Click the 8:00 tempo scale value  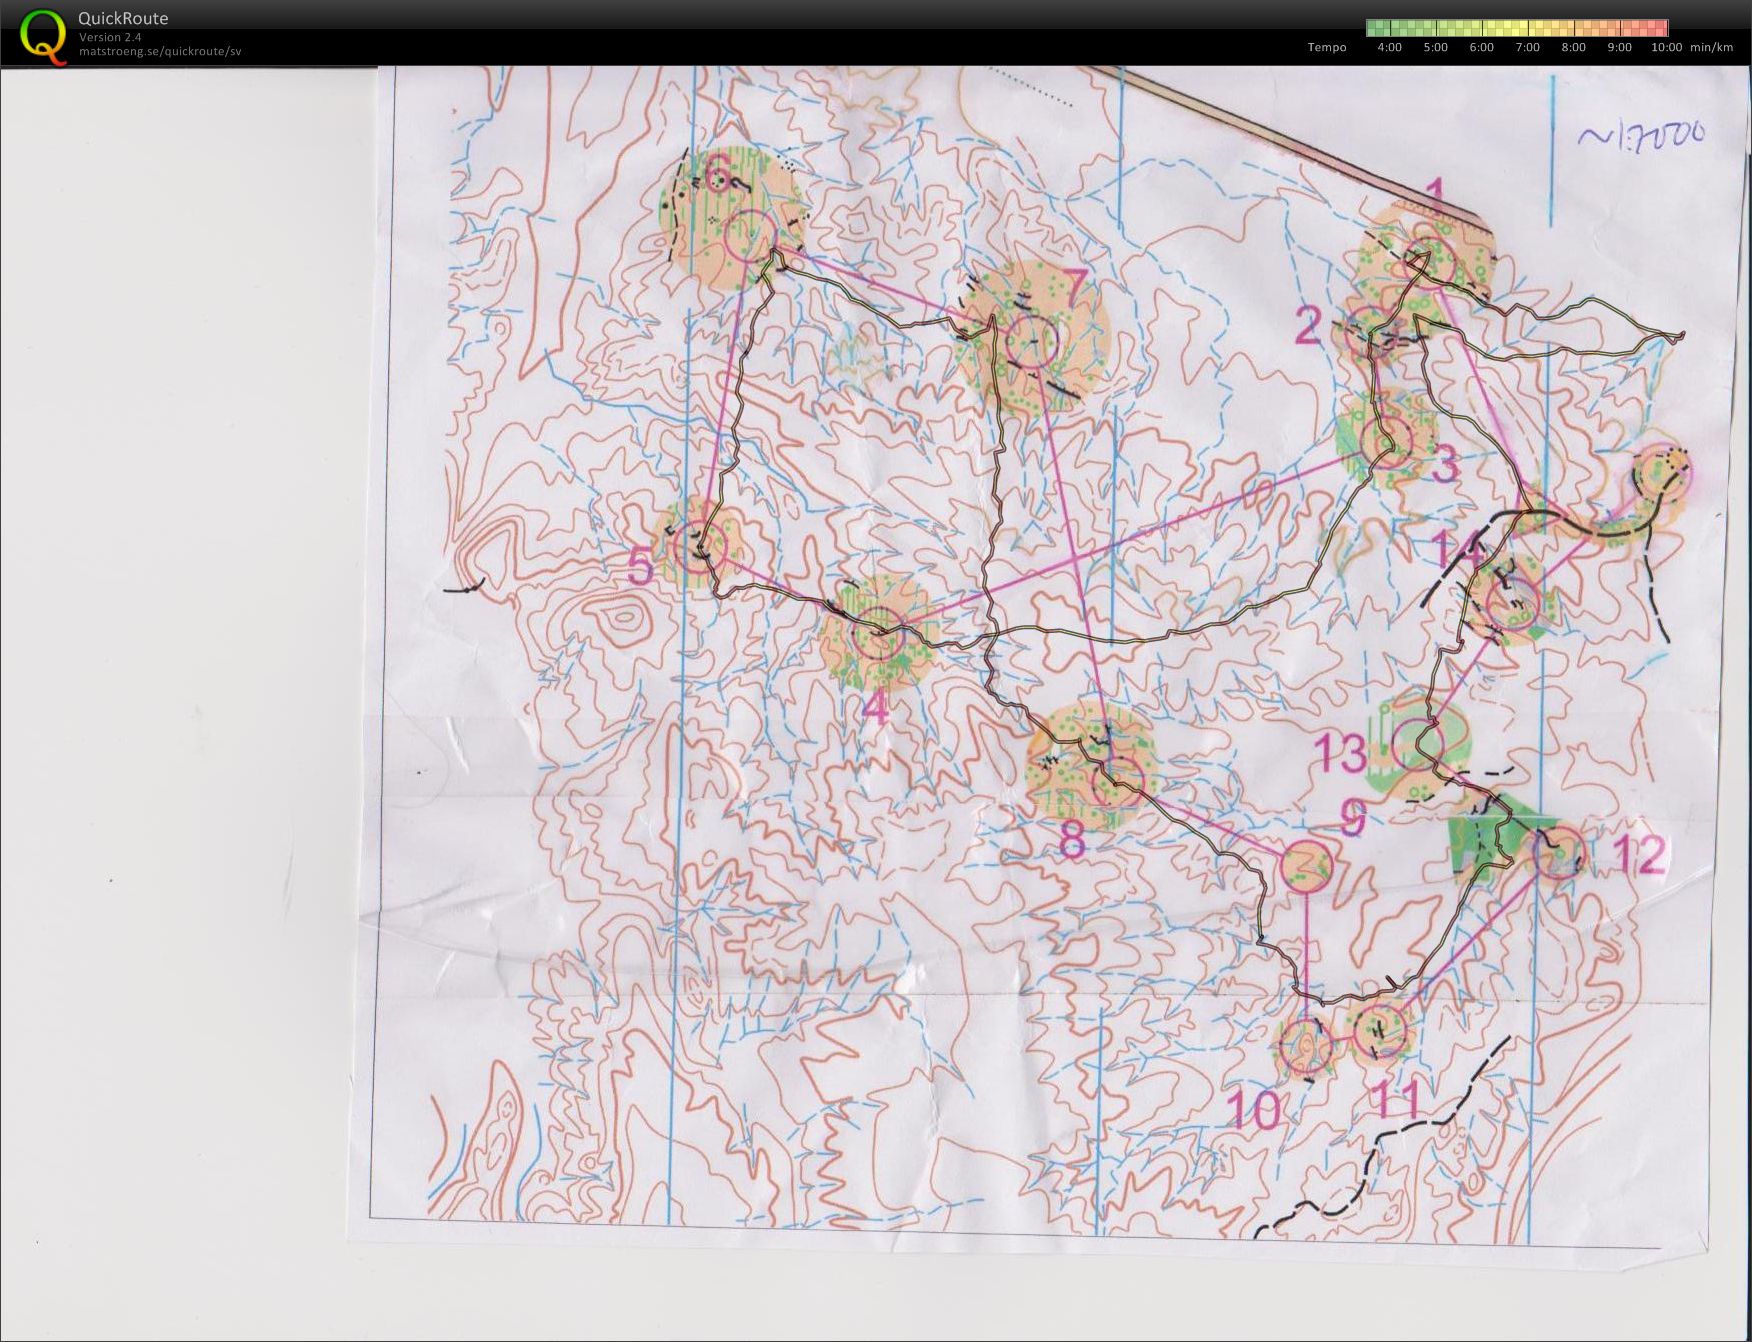pyautogui.click(x=1573, y=47)
